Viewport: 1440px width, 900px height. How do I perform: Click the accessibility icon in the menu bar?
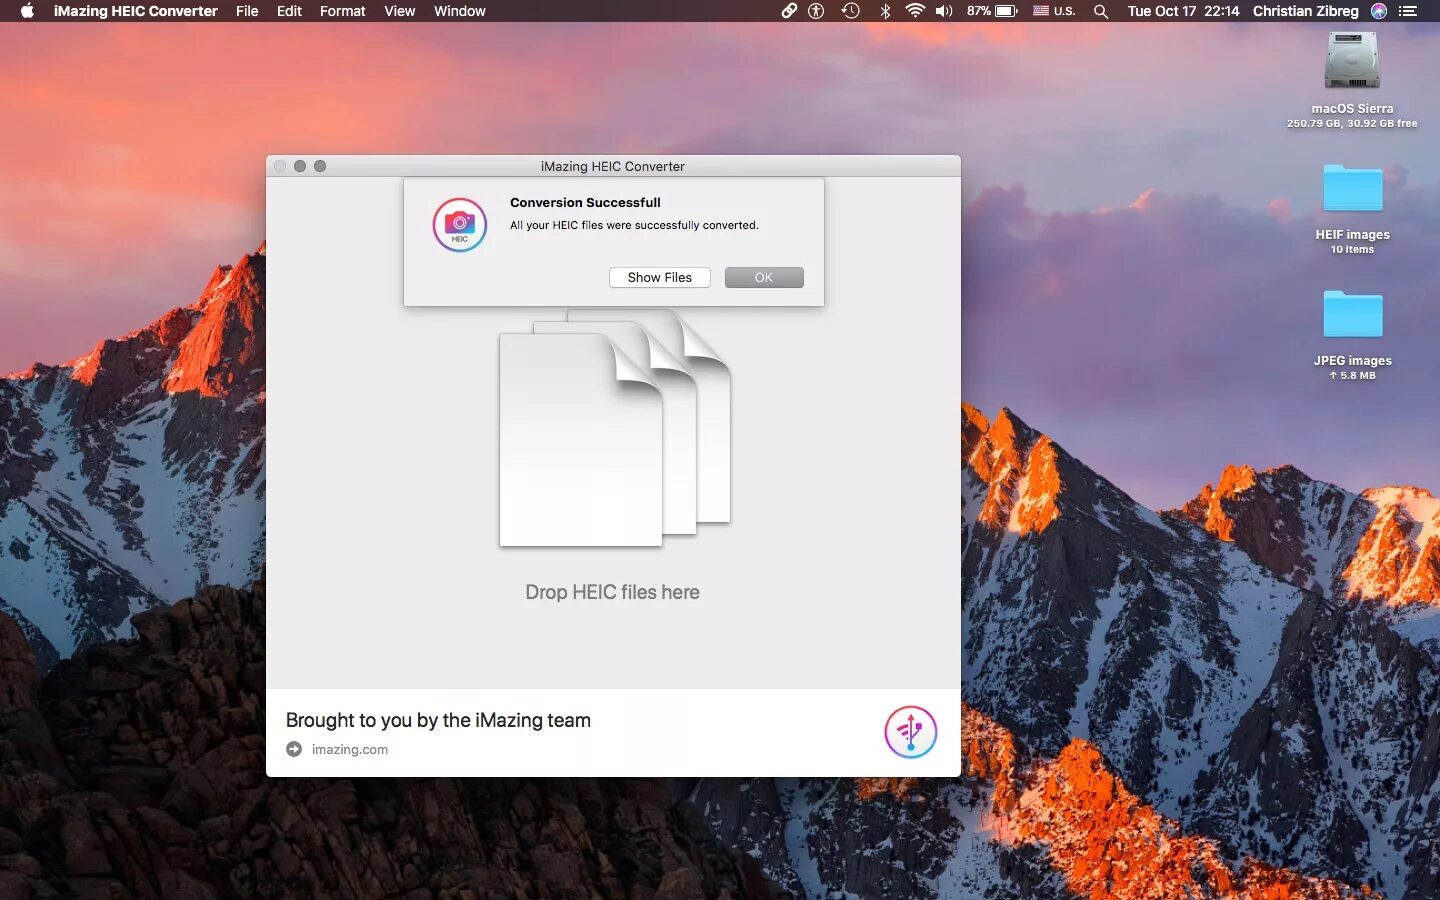point(816,11)
